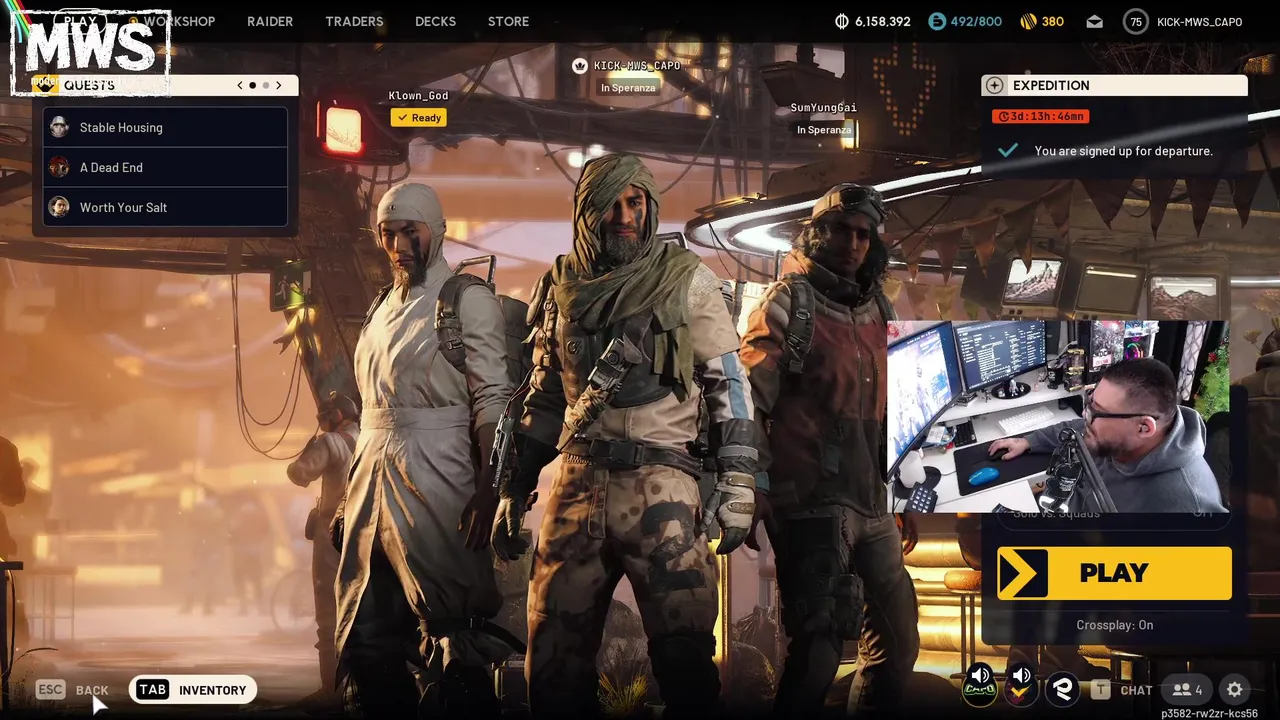Open the Store tab
The image size is (1280, 720).
tap(508, 21)
